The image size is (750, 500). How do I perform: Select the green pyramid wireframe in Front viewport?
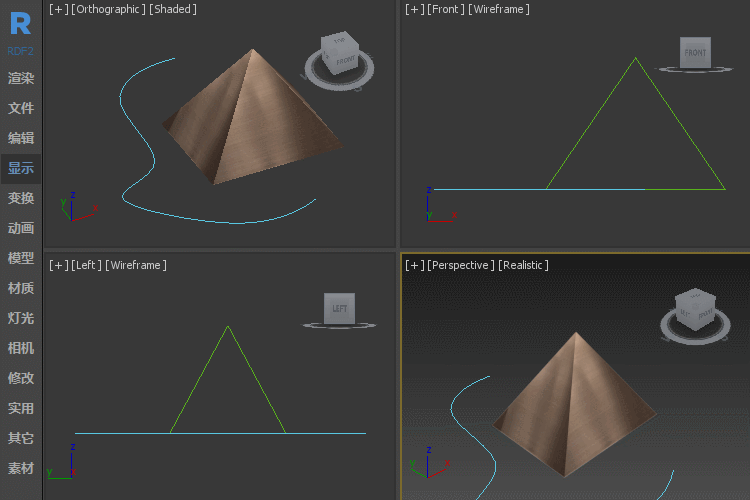[x=592, y=123]
